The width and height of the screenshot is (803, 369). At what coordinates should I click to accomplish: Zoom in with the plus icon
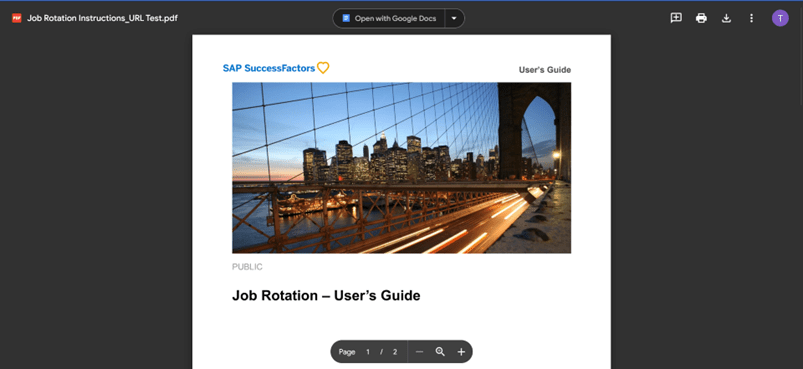click(x=461, y=352)
